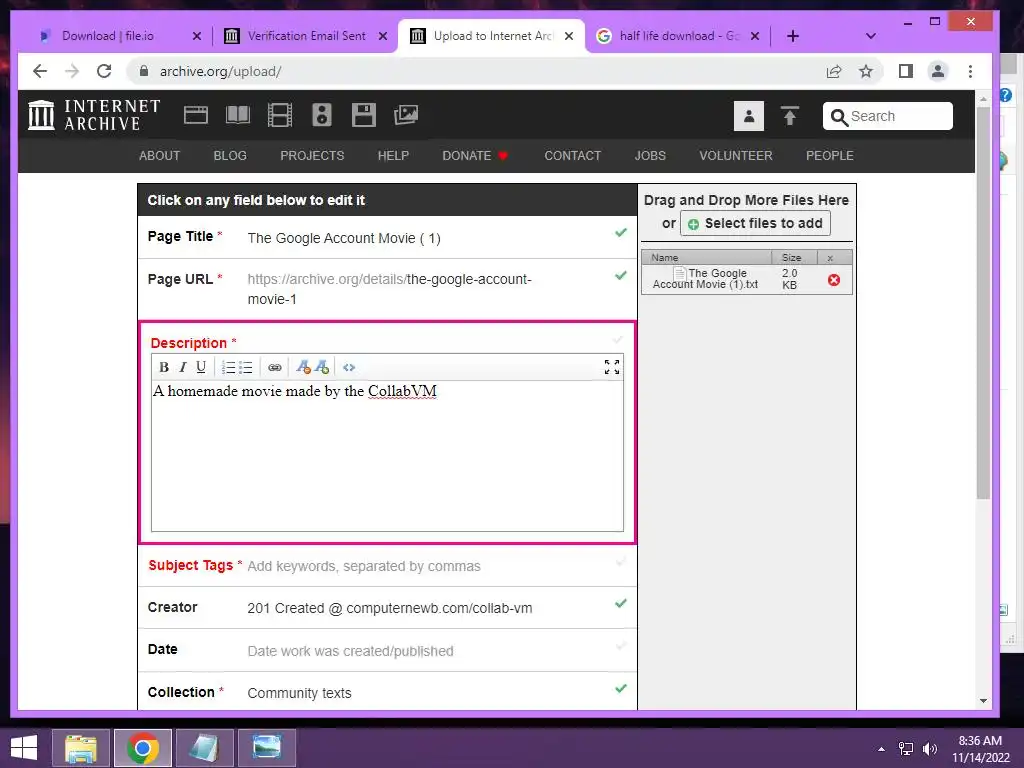This screenshot has height=768, width=1024.
Task: Expand description editor to fullscreen
Action: pos(611,367)
